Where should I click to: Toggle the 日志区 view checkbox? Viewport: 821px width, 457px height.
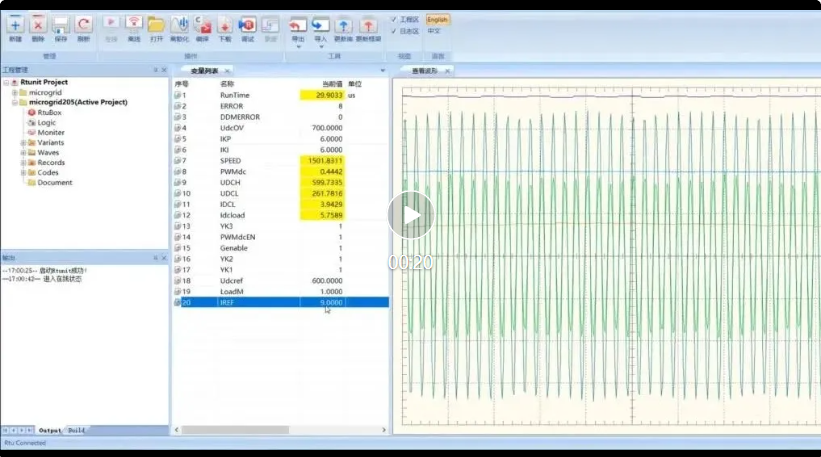pos(393,31)
